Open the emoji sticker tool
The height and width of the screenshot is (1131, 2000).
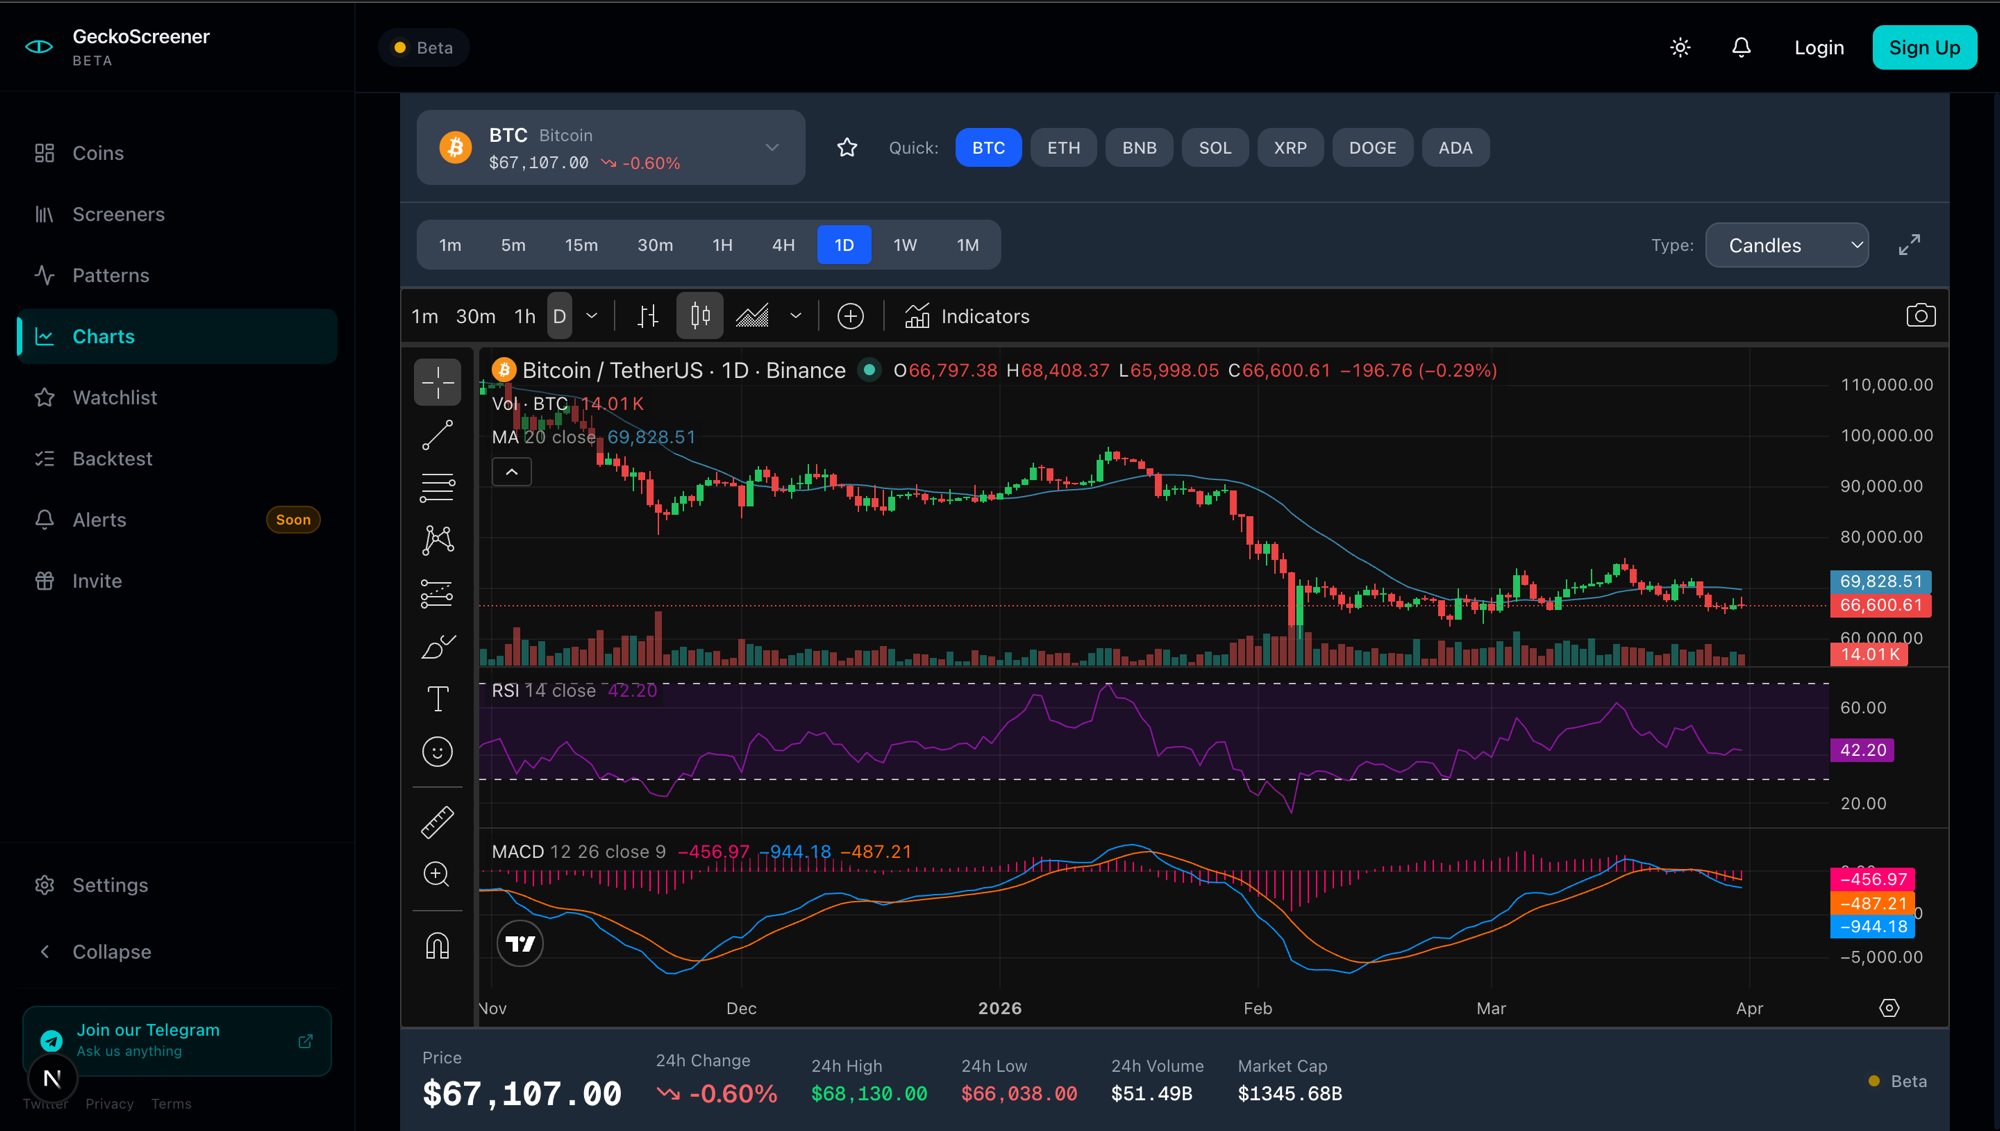pos(437,751)
